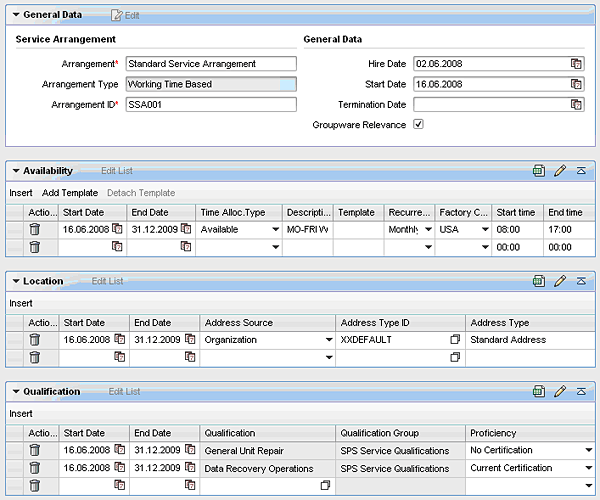Collapse the General Data section

coord(14,16)
